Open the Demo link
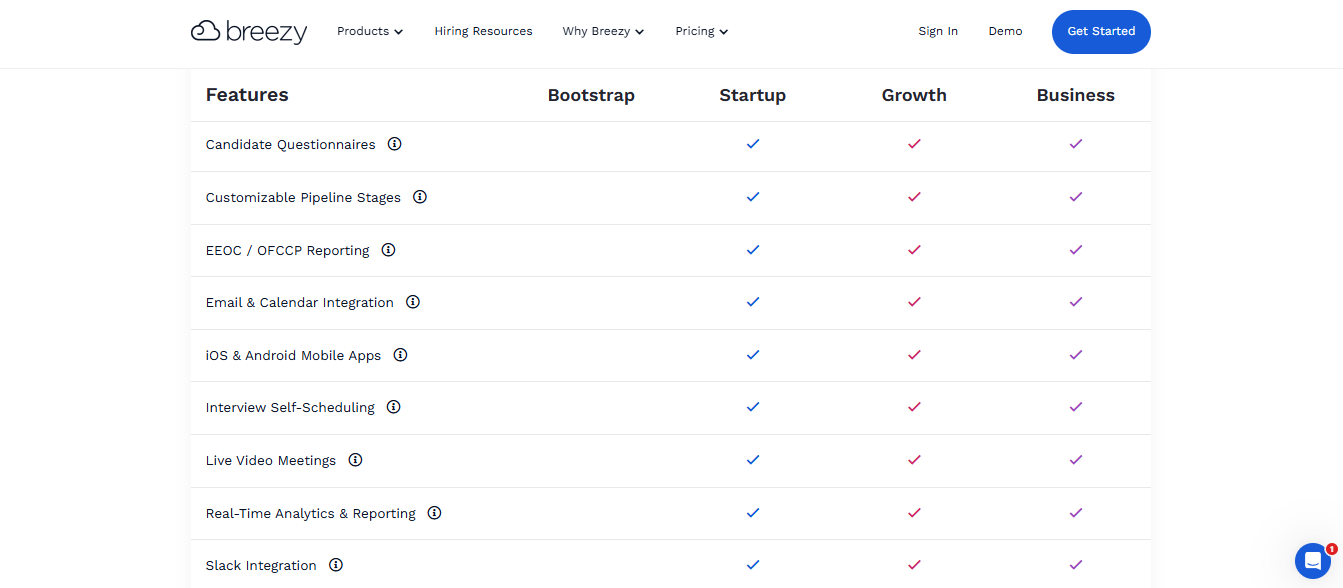Viewport: 1343px width, 588px height. pos(1005,31)
